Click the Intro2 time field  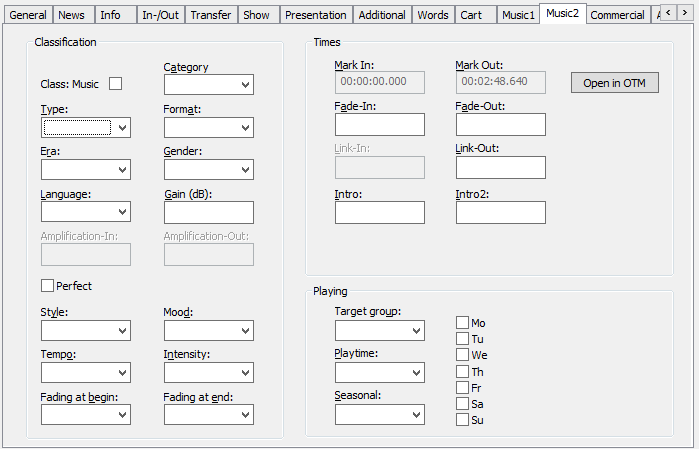pyautogui.click(x=500, y=212)
